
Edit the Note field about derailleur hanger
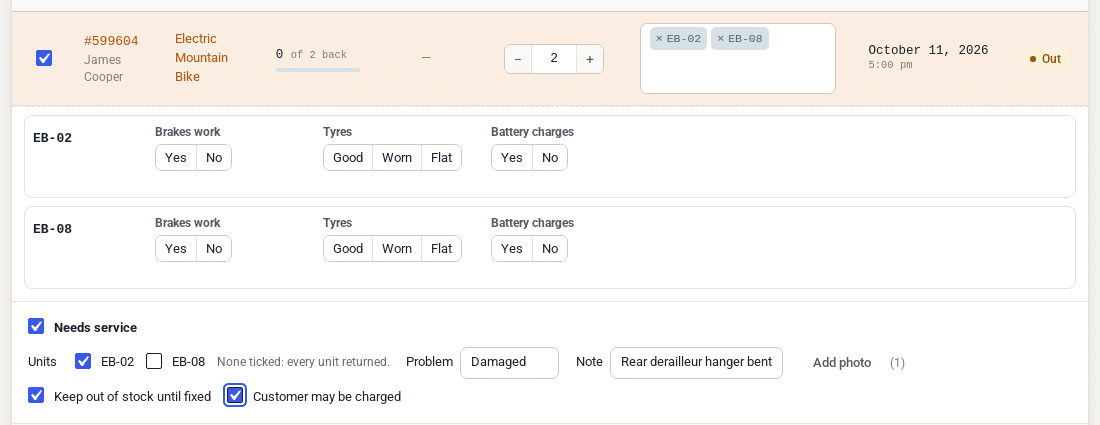[696, 363]
